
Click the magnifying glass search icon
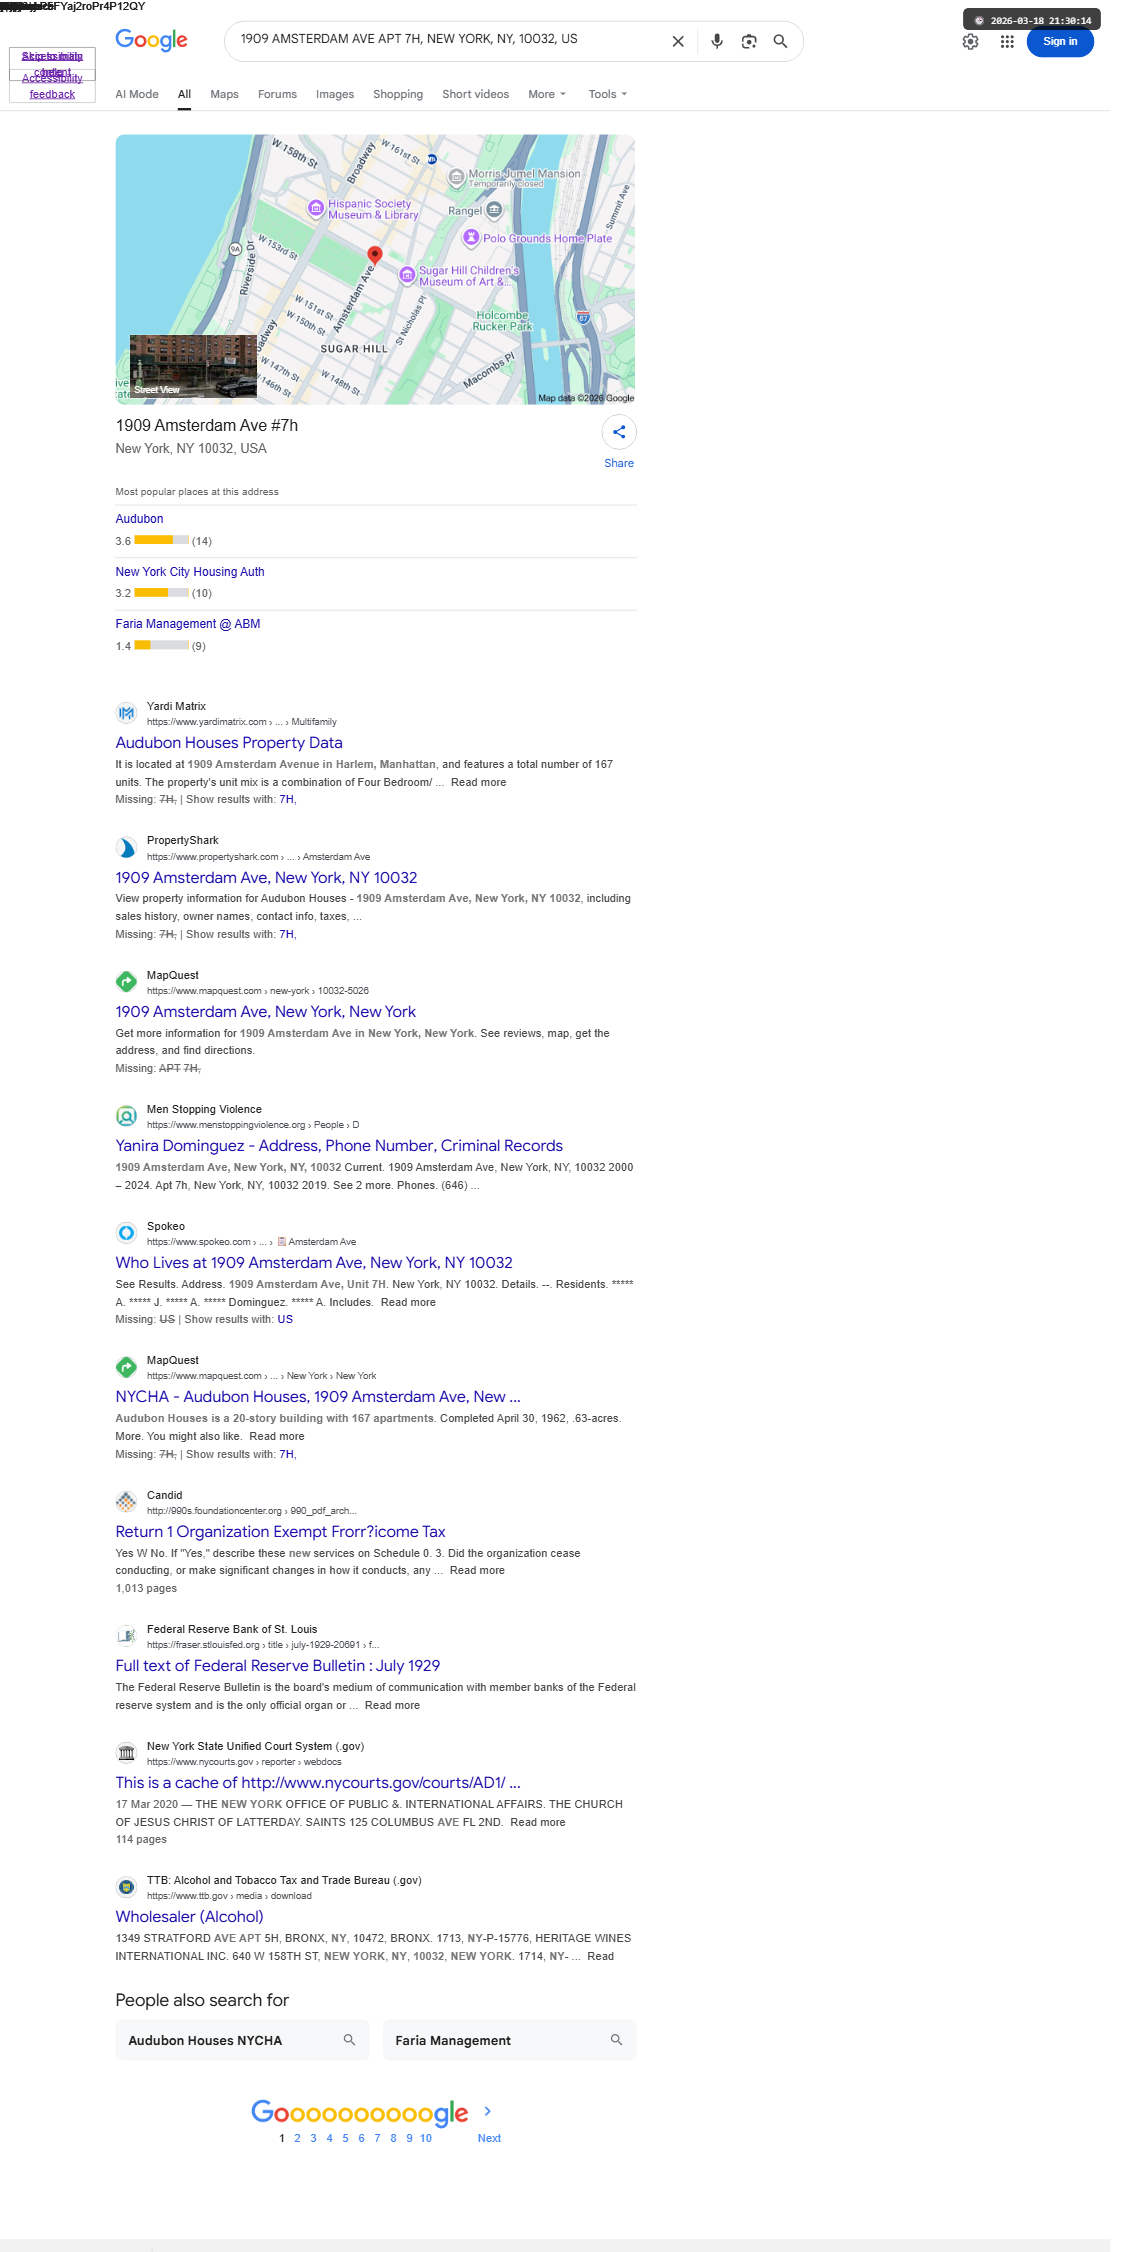pos(781,41)
